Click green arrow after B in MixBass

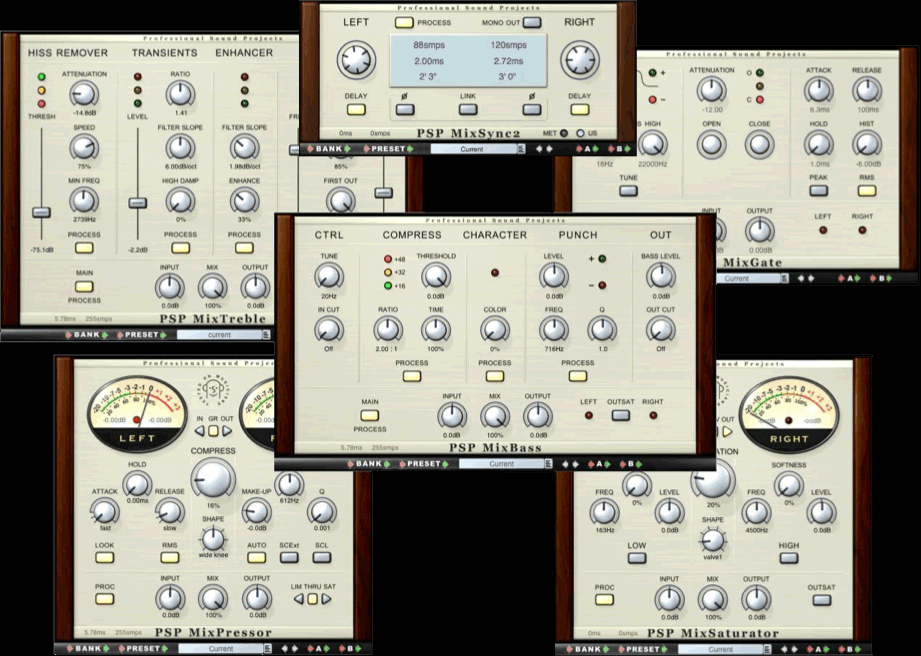[x=638, y=464]
